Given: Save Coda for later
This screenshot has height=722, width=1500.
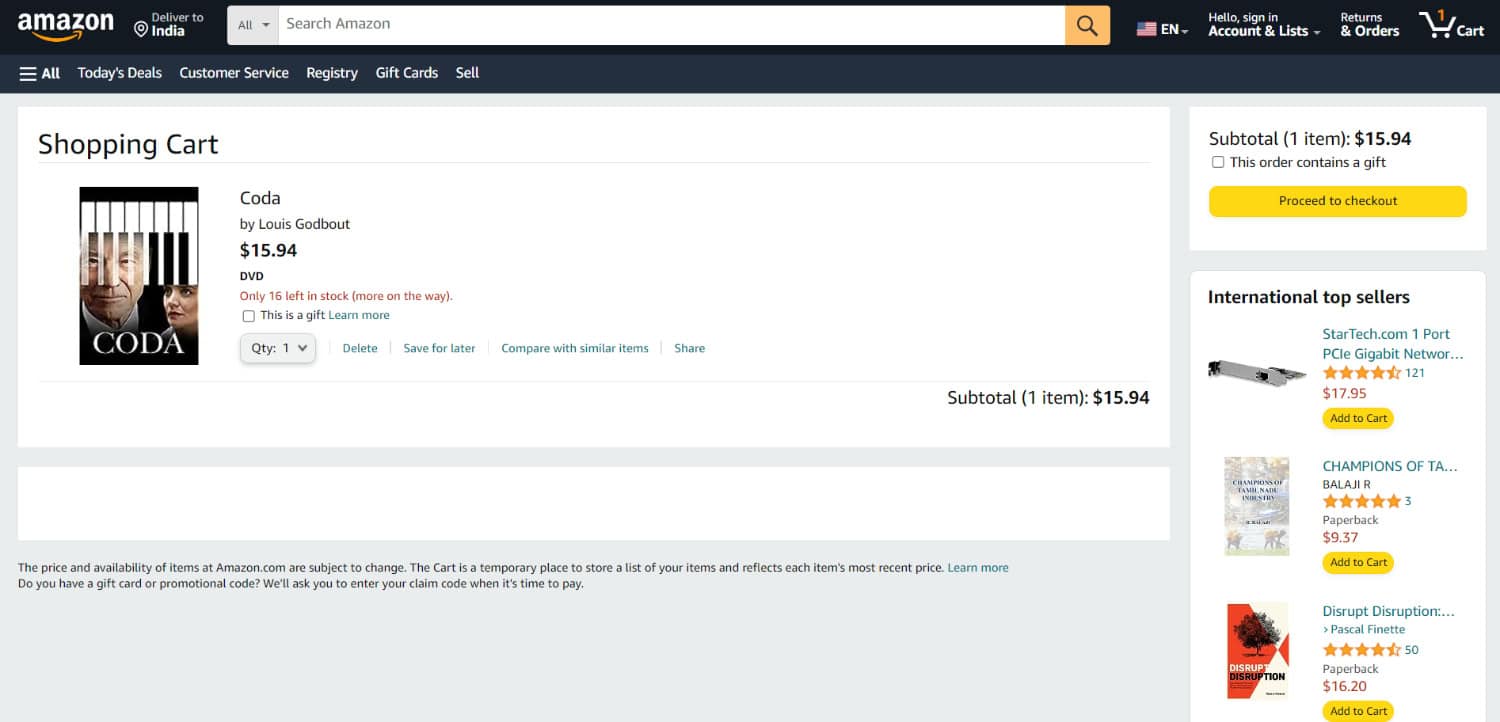Looking at the screenshot, I should 439,348.
